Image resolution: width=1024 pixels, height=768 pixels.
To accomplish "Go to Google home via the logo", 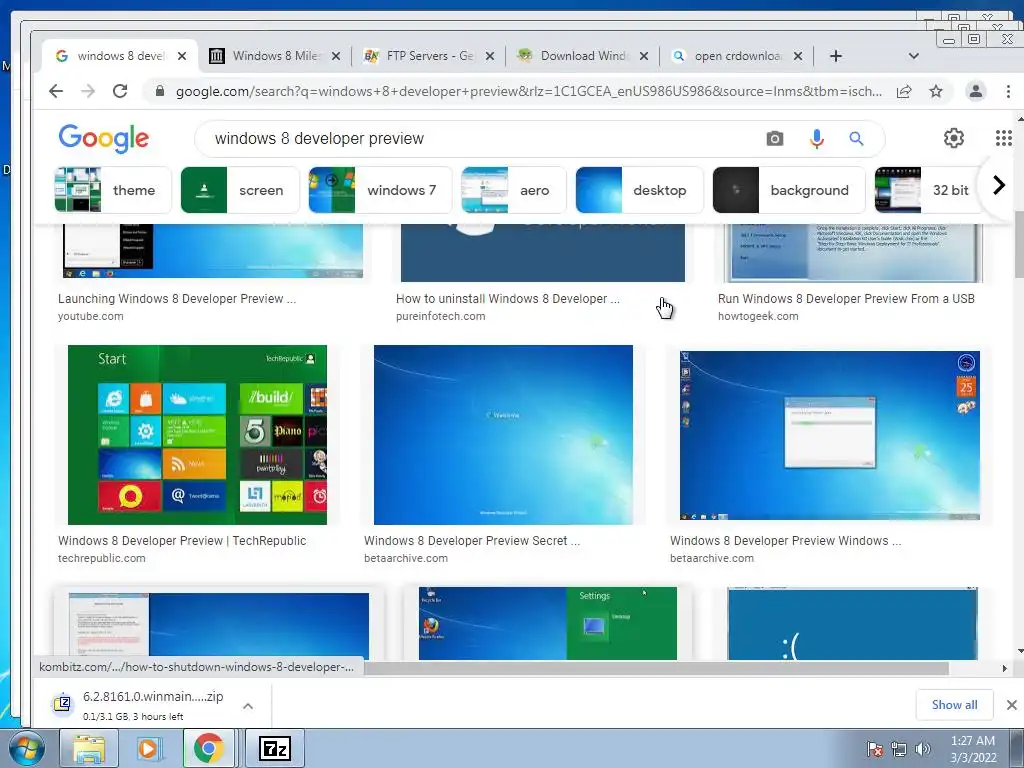I will (x=104, y=138).
